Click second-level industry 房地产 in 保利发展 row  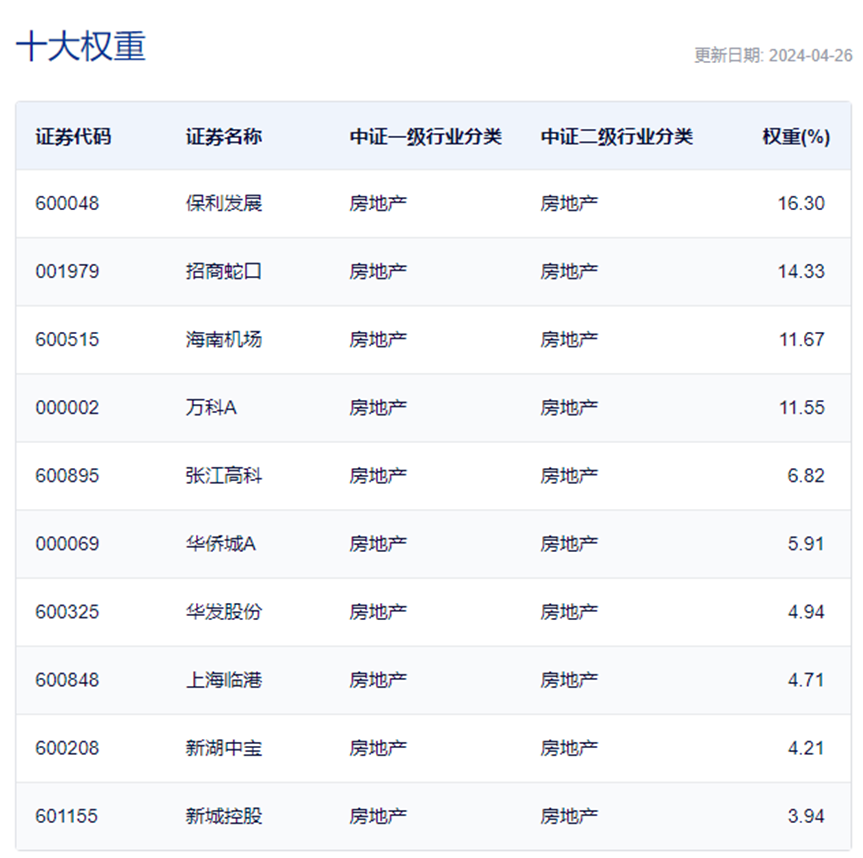pos(569,204)
